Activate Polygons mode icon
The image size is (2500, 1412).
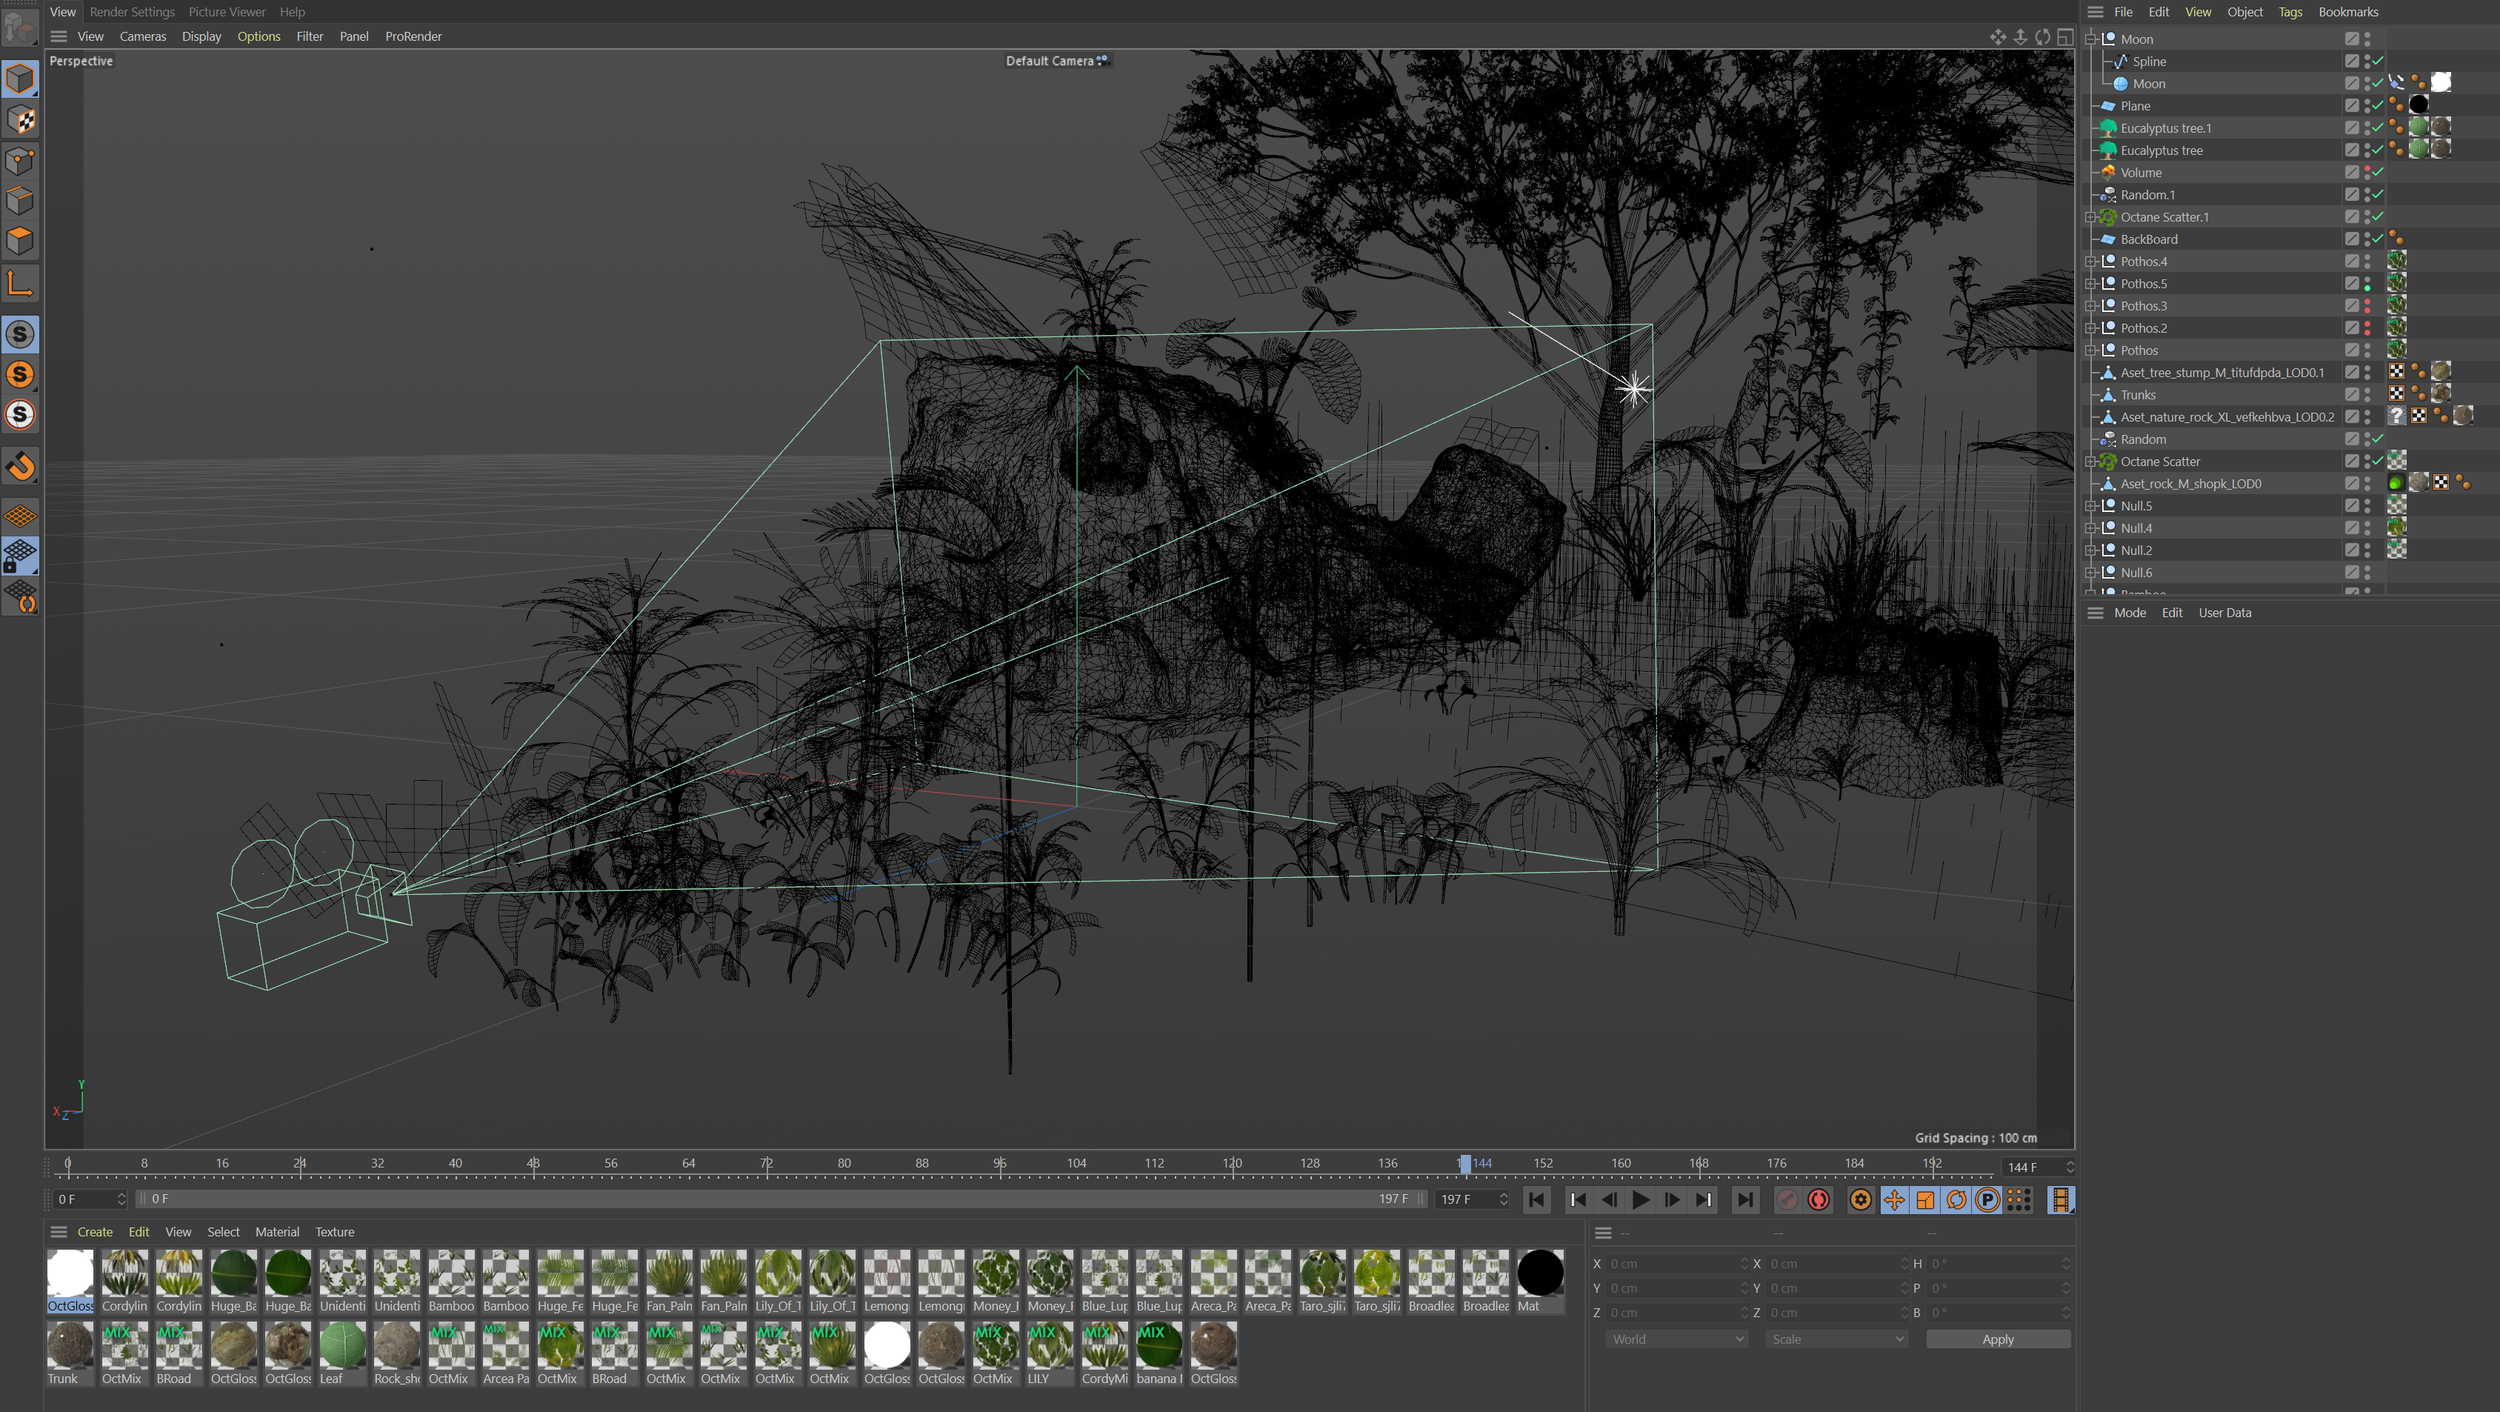coord(20,241)
